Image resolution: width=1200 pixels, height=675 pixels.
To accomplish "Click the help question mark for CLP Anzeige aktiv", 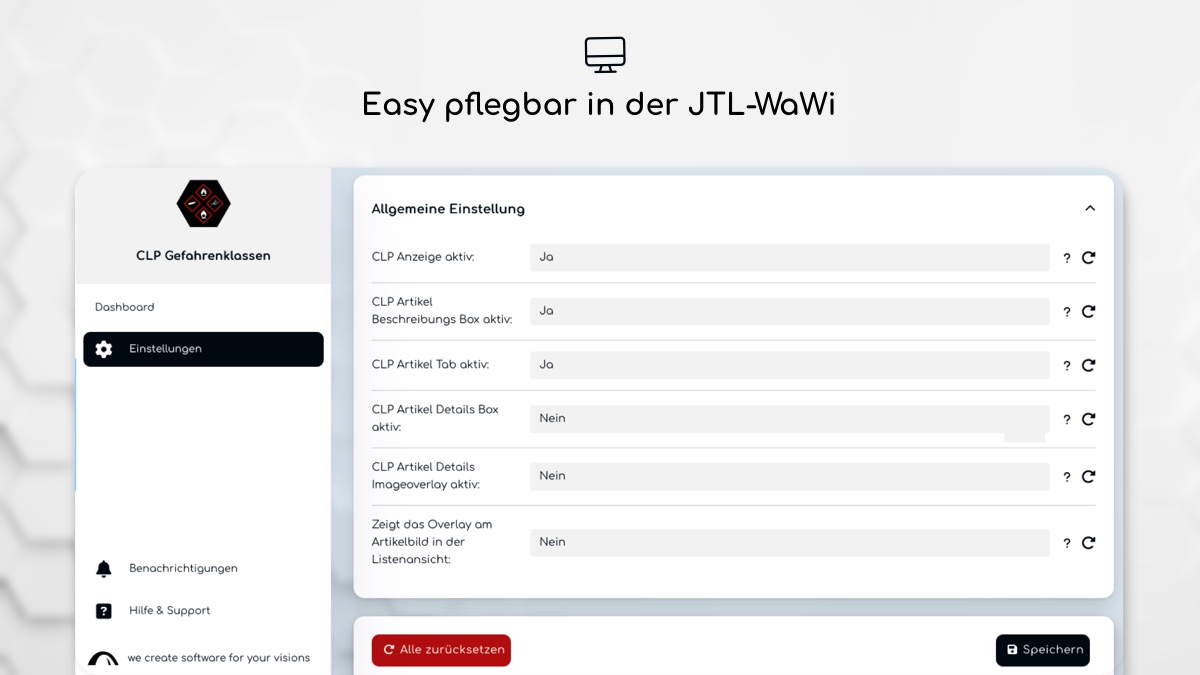I will (1067, 258).
